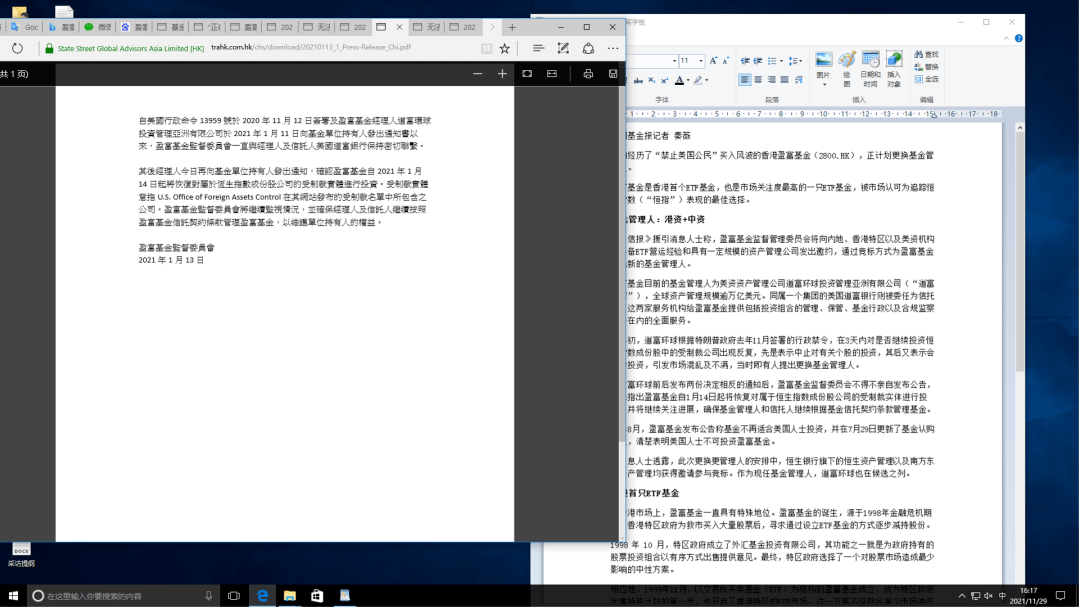Justify text in WordPad
Screen dimensions: 1080x608
click(x=785, y=80)
